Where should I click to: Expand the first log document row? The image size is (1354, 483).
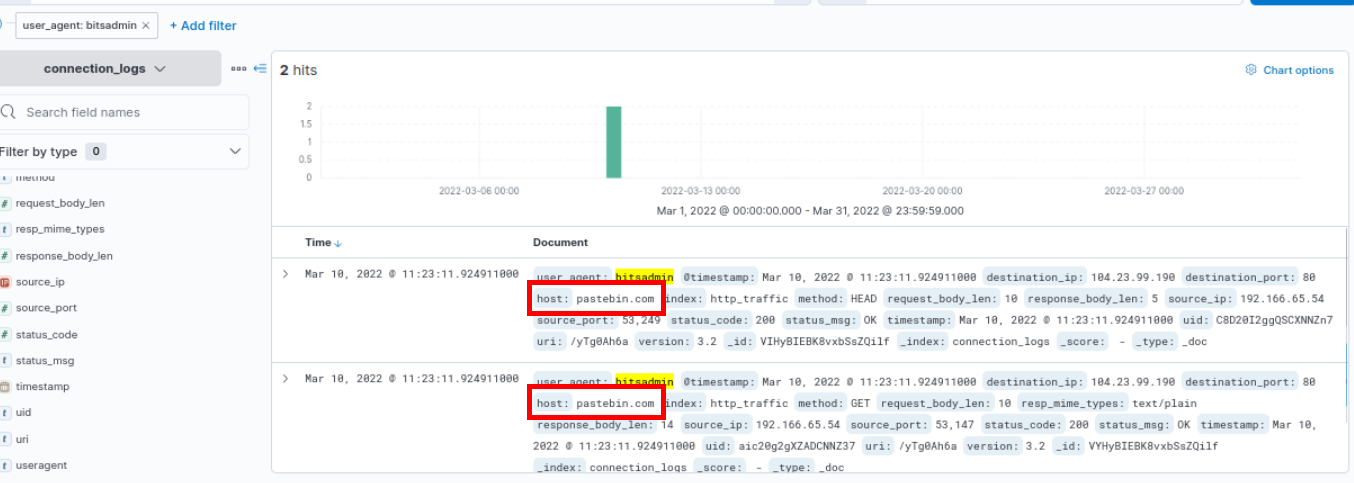point(286,274)
